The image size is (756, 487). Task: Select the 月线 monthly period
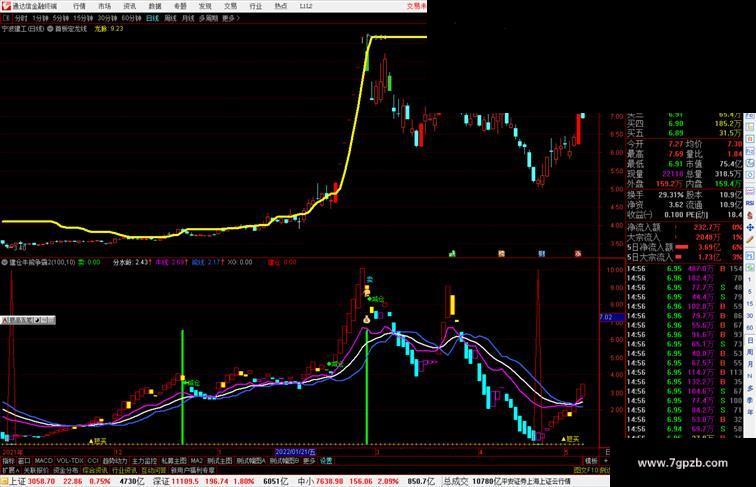[x=188, y=18]
